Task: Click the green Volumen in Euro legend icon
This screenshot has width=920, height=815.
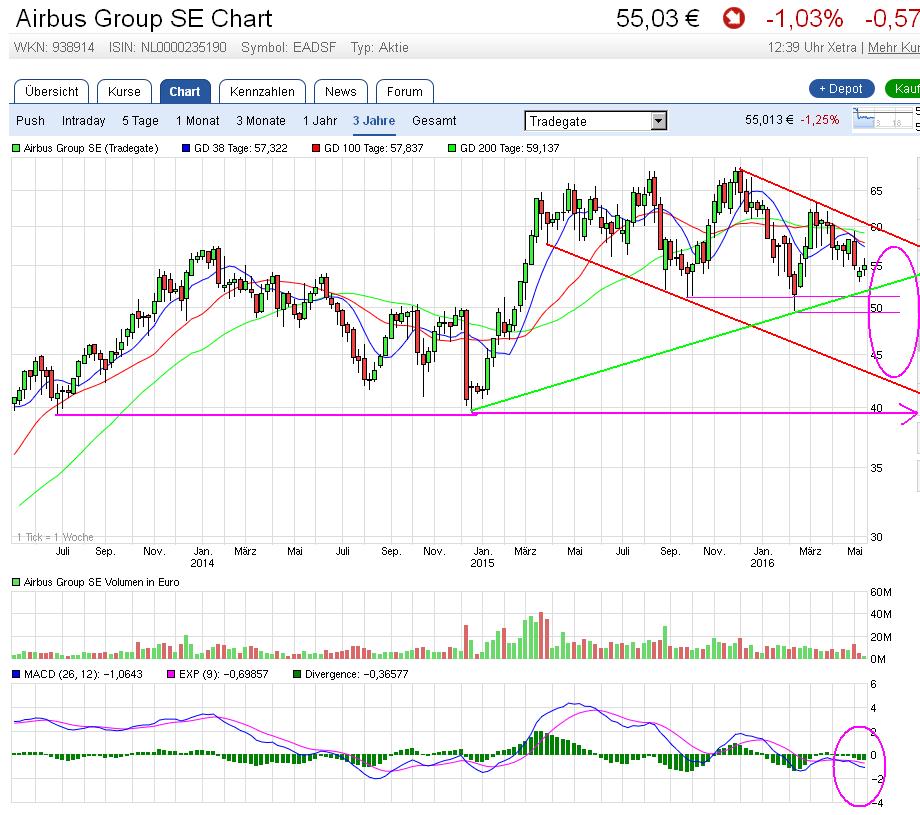Action: click(16, 582)
